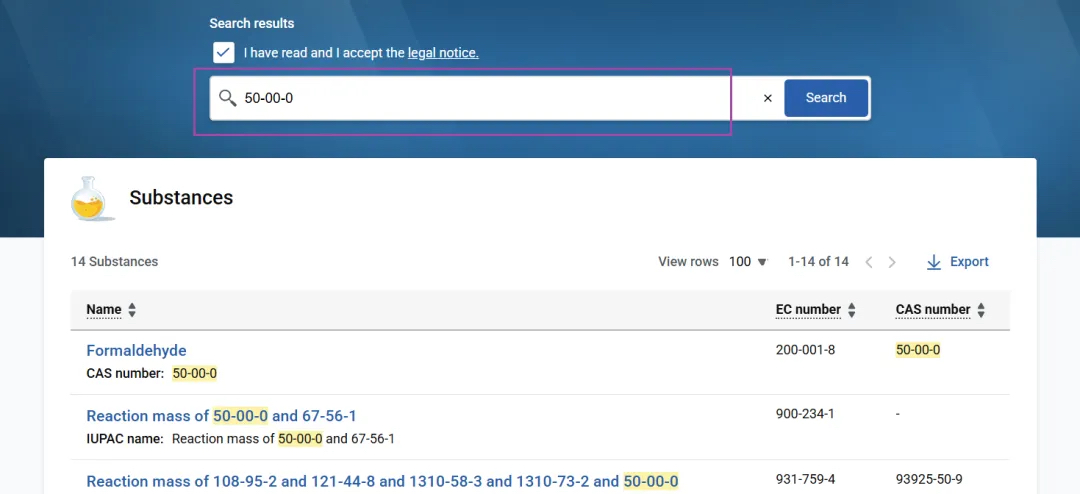Open the legal notice link
The width and height of the screenshot is (1080, 494).
click(443, 52)
